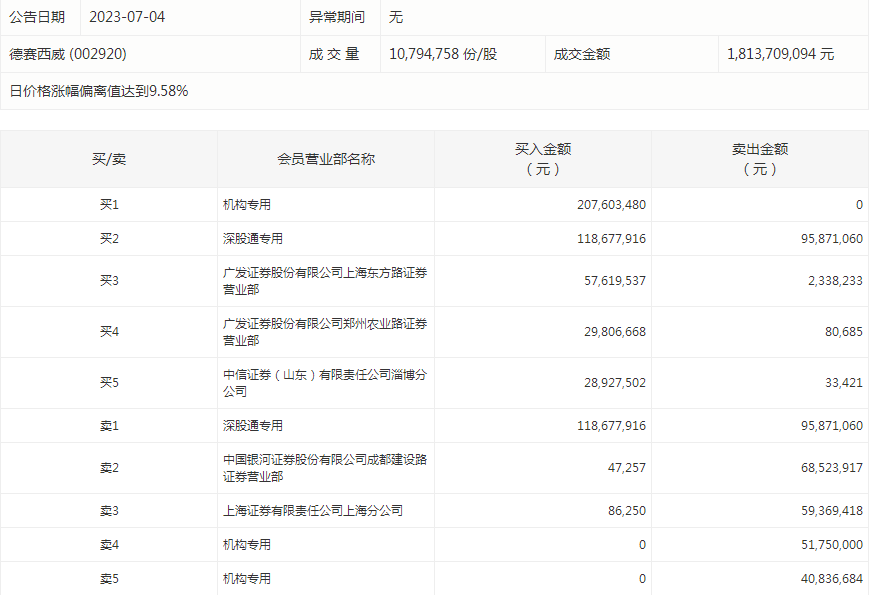Viewport: 869px width, 595px height.
Task: Click the 买5 row label
Action: (x=109, y=382)
